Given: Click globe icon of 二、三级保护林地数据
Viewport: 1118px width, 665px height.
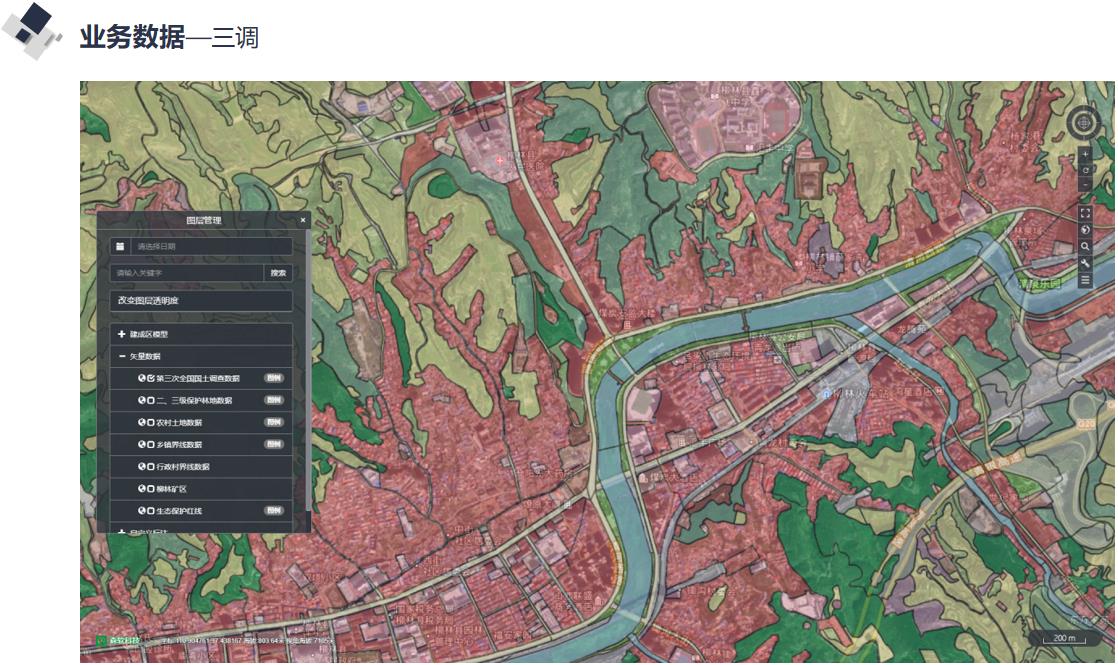Looking at the screenshot, I should pos(142,400).
